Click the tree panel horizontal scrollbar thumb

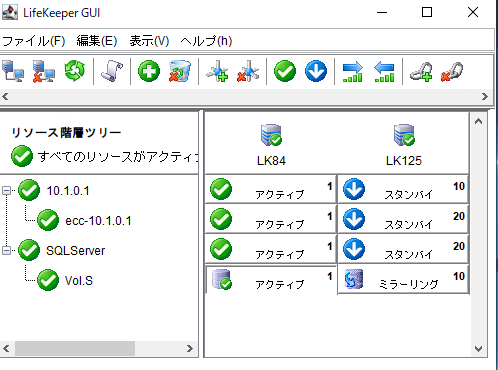point(75,349)
